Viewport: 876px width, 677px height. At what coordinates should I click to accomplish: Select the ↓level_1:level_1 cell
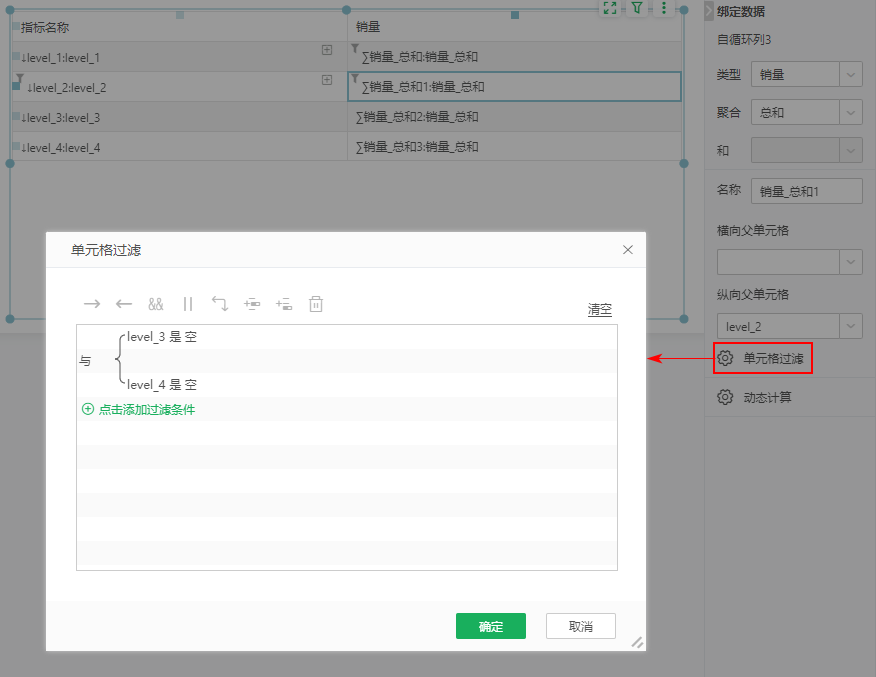[179, 56]
